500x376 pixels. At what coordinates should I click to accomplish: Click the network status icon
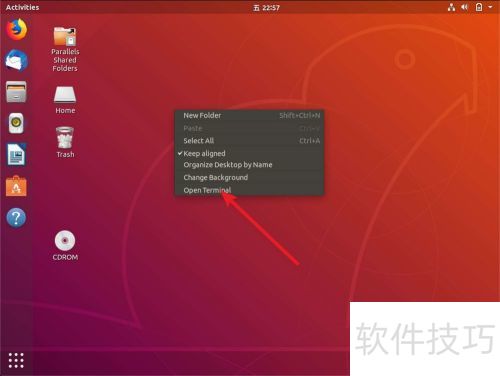(451, 7)
